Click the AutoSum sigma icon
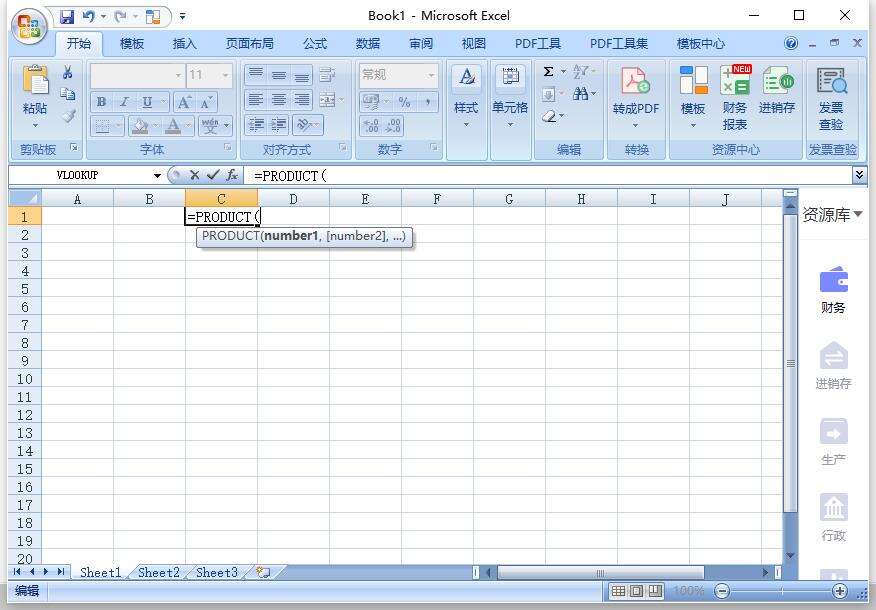This screenshot has width=876, height=610. point(549,72)
